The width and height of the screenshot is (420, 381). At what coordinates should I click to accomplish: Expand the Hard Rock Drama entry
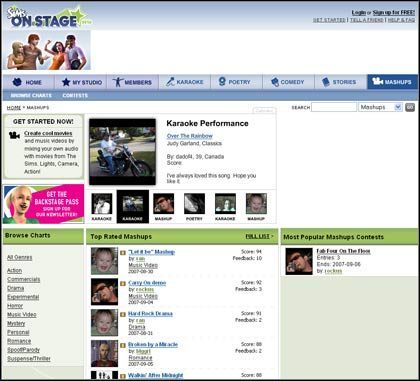pos(123,314)
